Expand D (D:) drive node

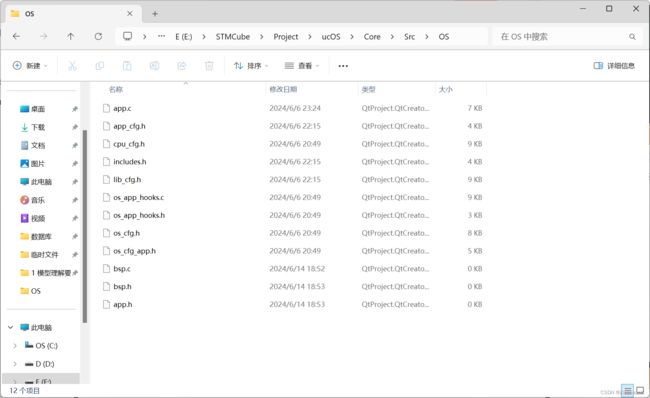tap(15, 364)
